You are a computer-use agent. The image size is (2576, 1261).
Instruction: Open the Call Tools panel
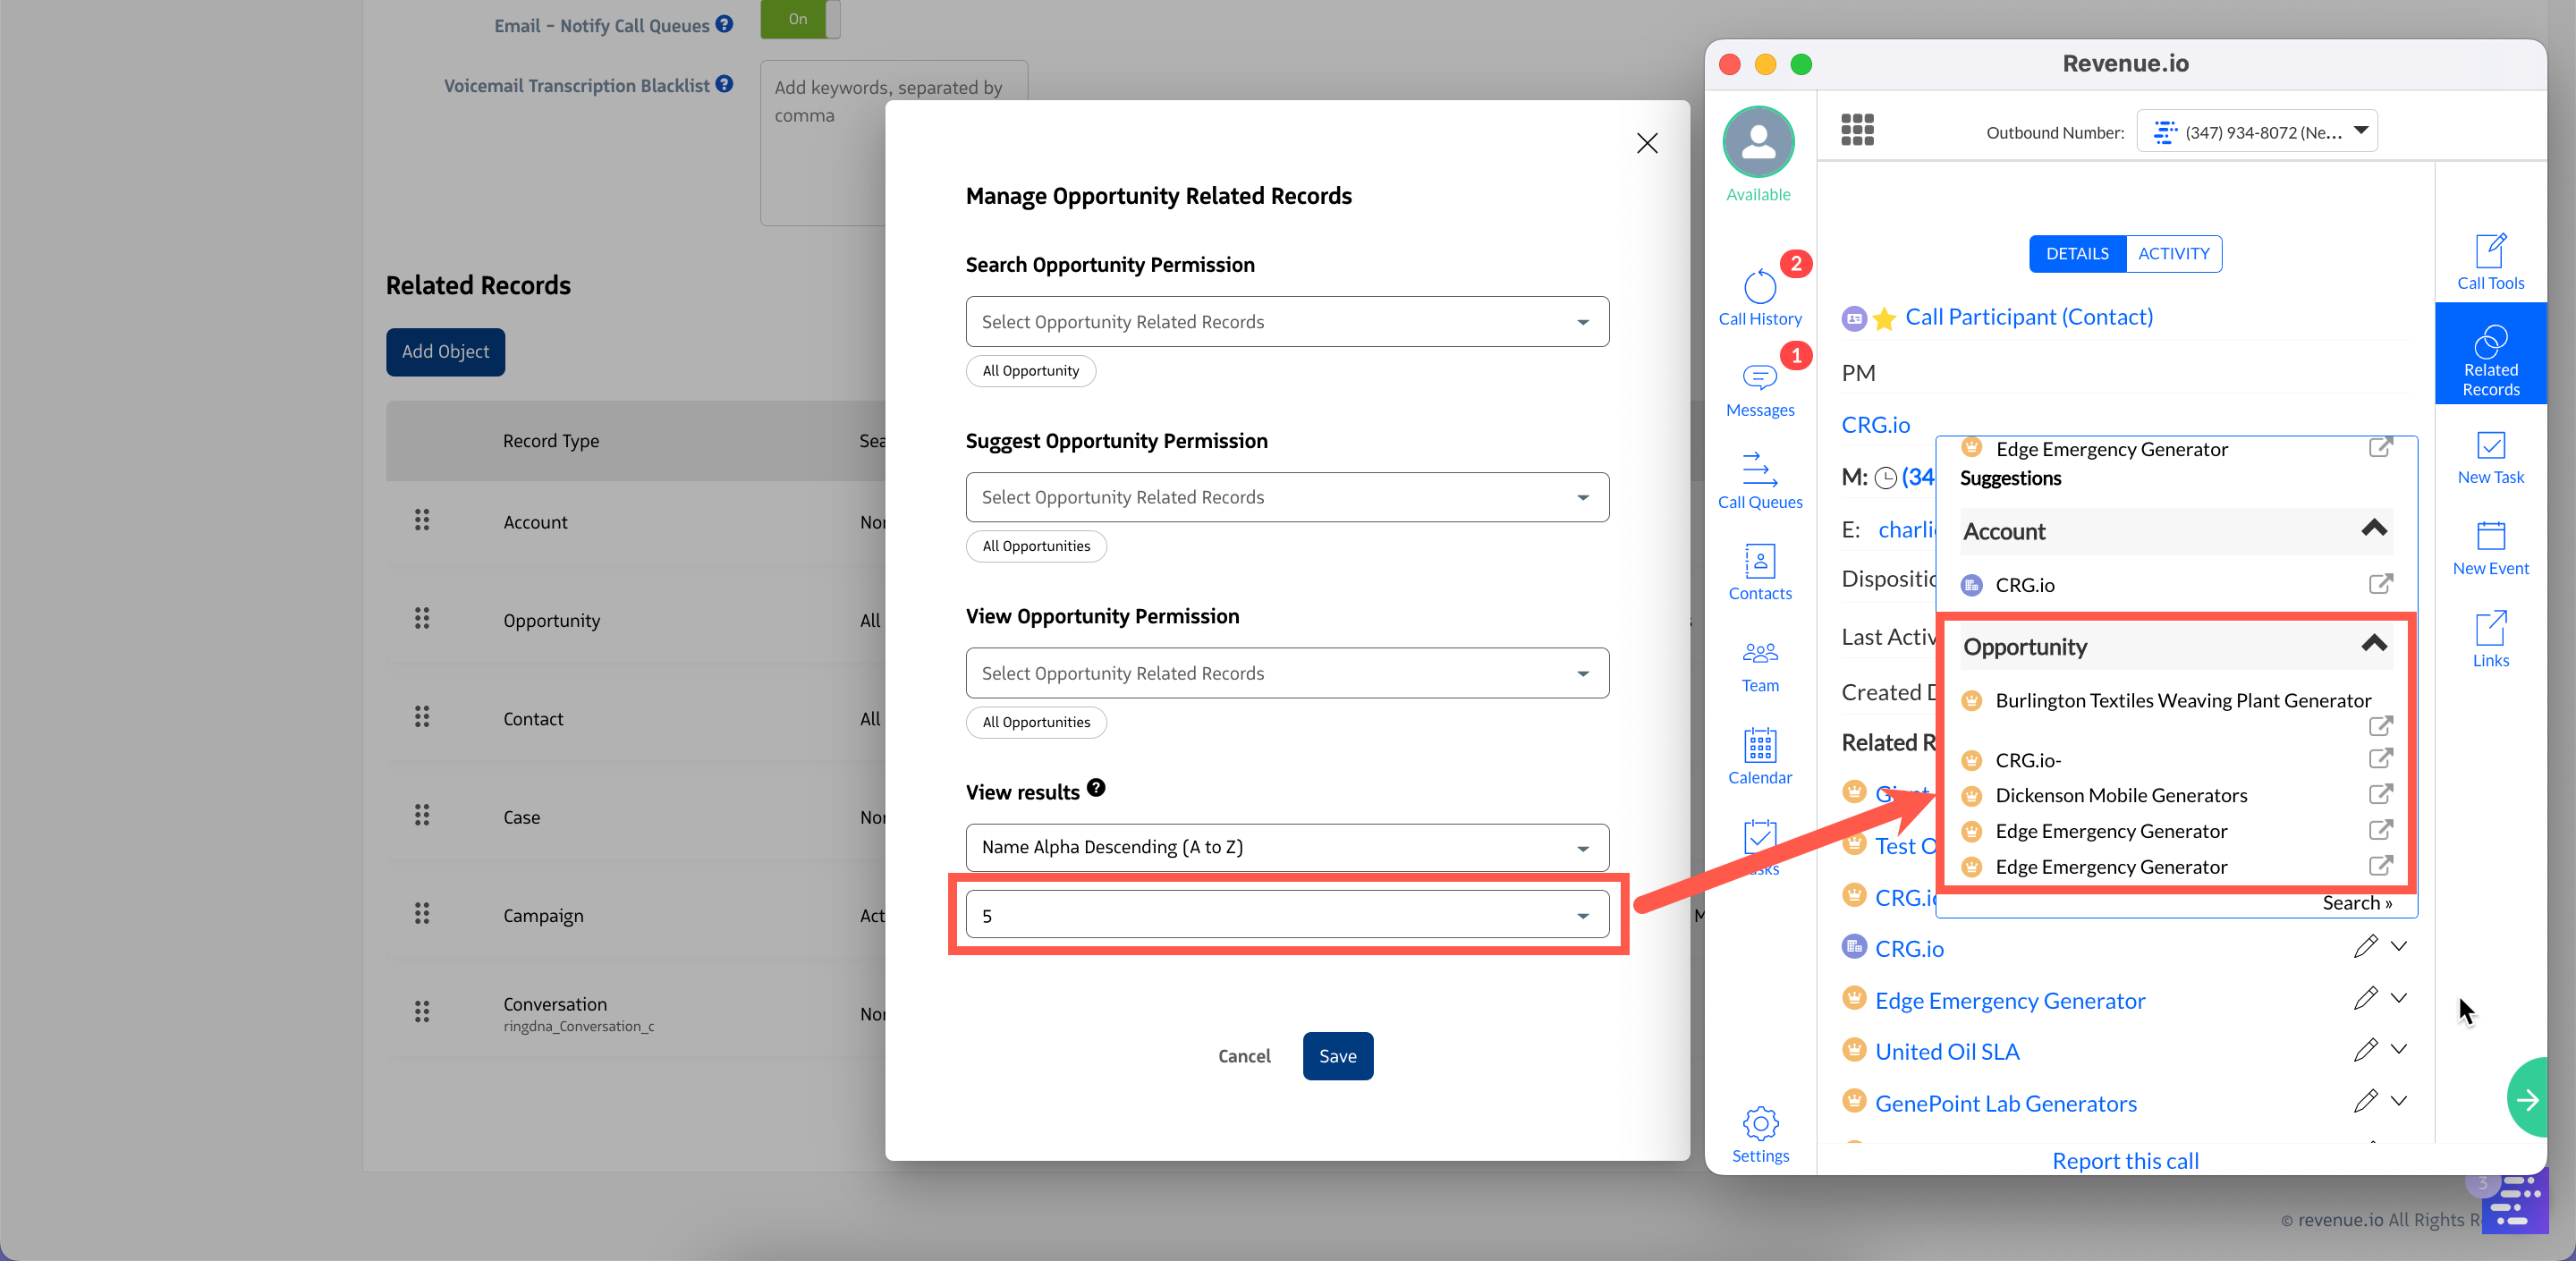(x=2489, y=261)
